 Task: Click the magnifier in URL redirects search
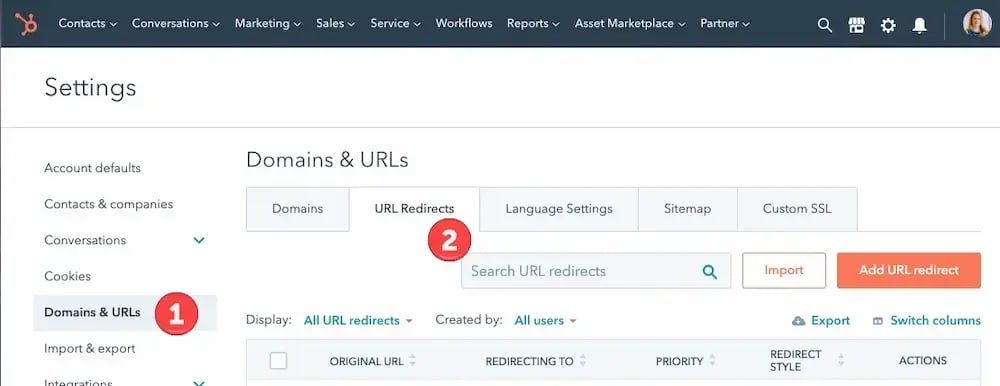pos(709,271)
